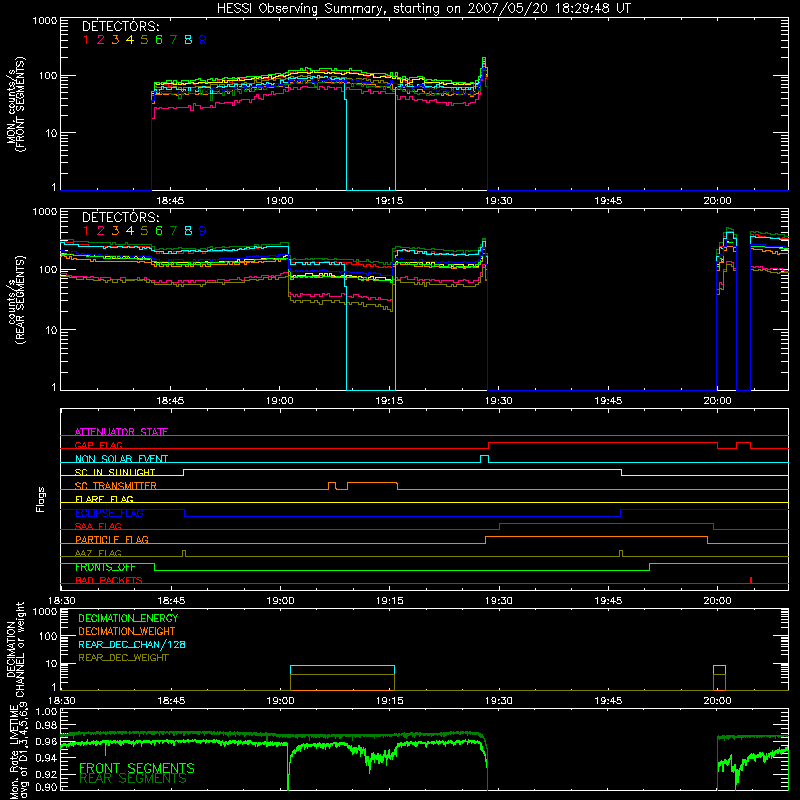Click the DECIMATION_ENERGY legend entry
This screenshot has width=800, height=800.
128,618
